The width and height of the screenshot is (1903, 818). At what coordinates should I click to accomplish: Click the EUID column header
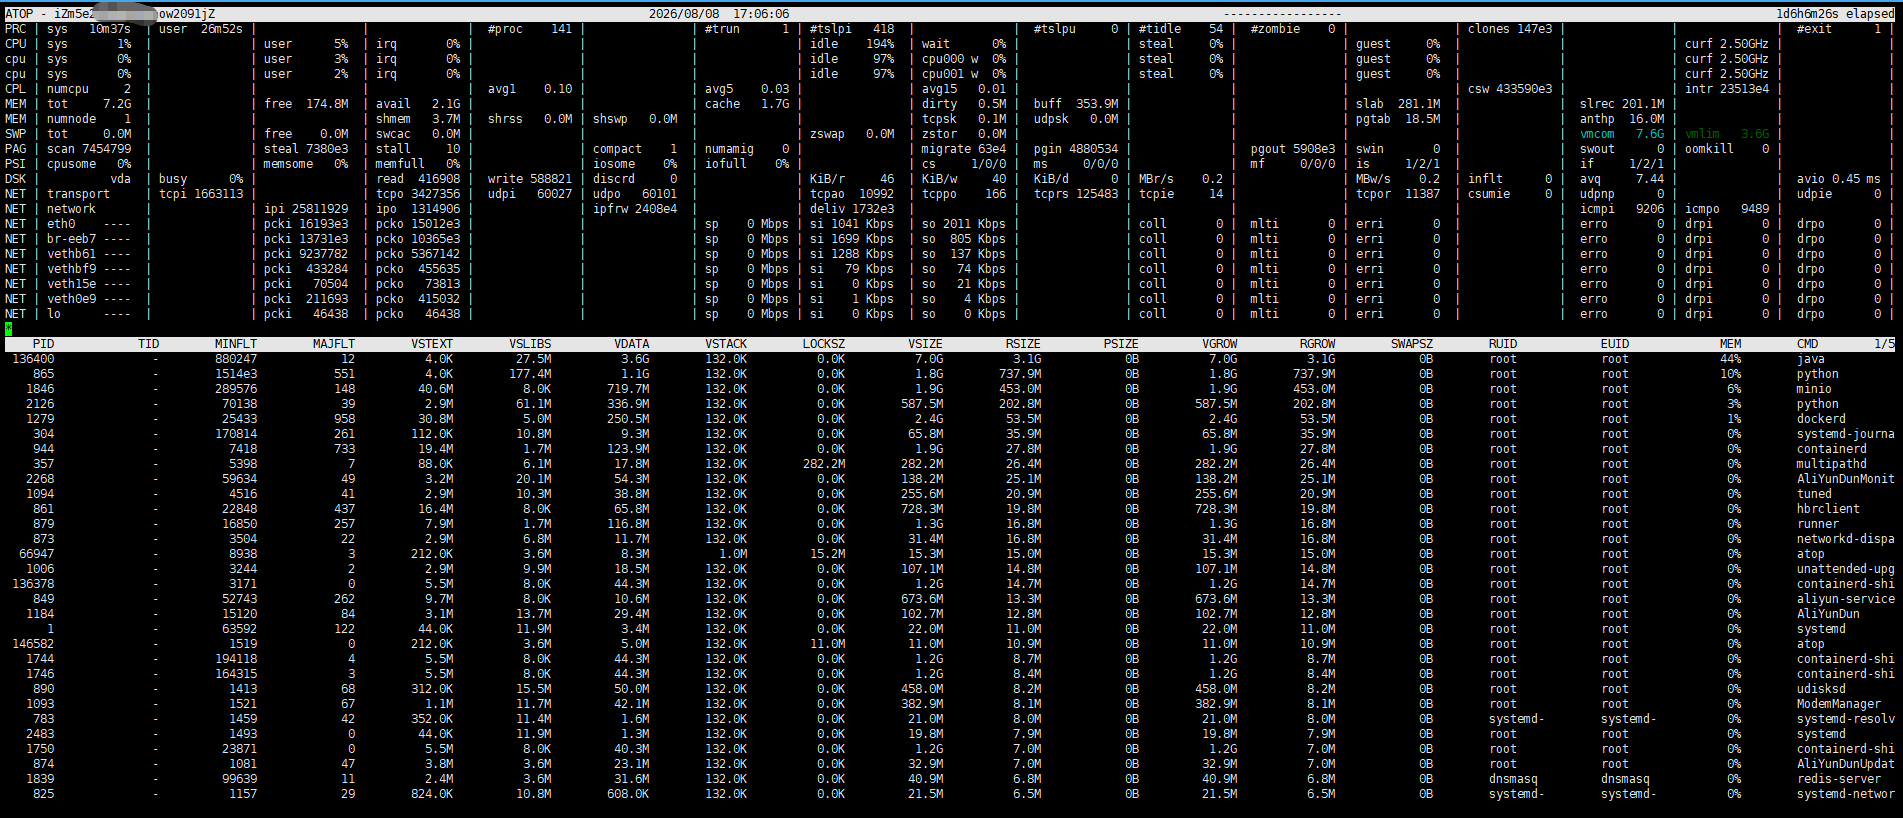(1614, 344)
